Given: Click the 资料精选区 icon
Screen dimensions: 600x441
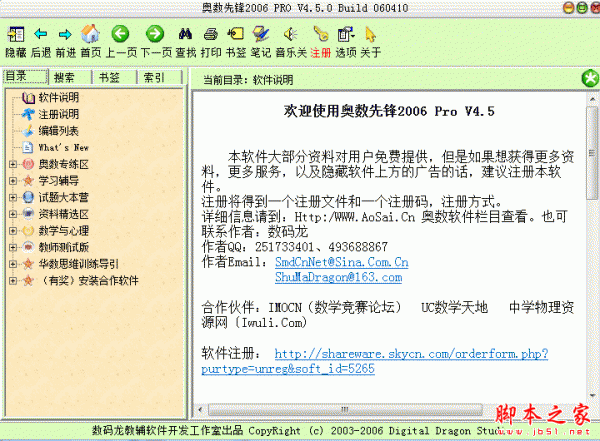Looking at the screenshot, I should coord(28,214).
